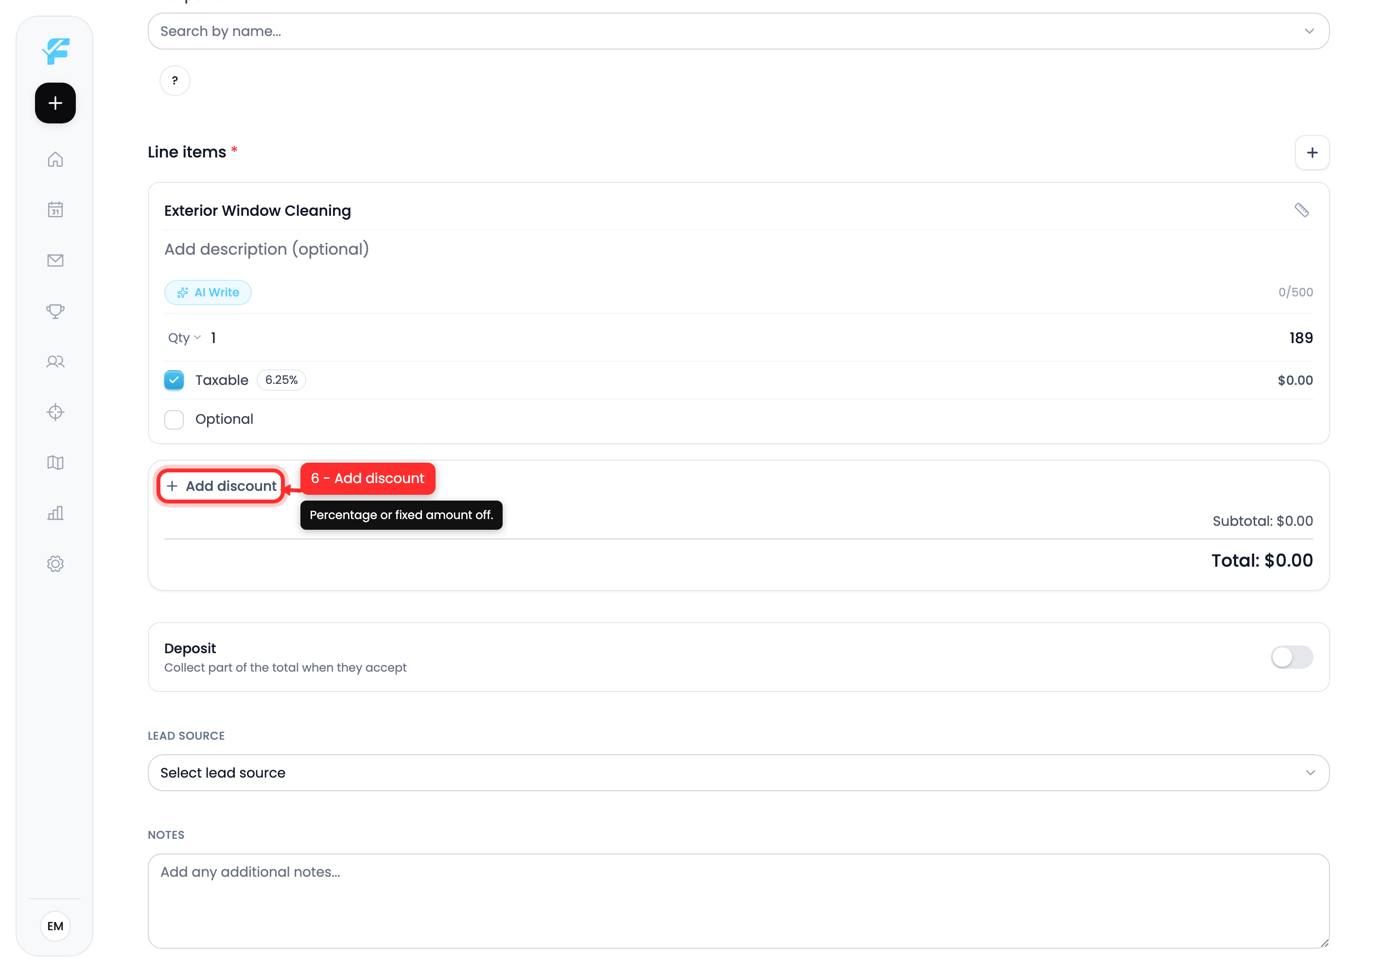This screenshot has height=972, width=1400.
Task: Click the Line items heading
Action: [187, 152]
